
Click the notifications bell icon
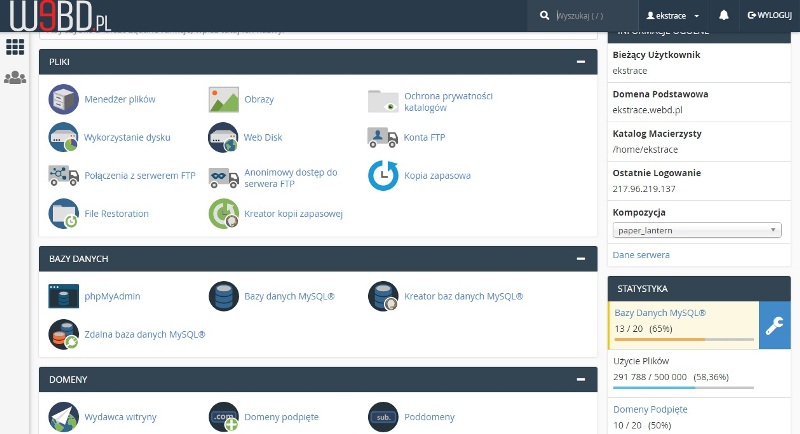(x=723, y=15)
